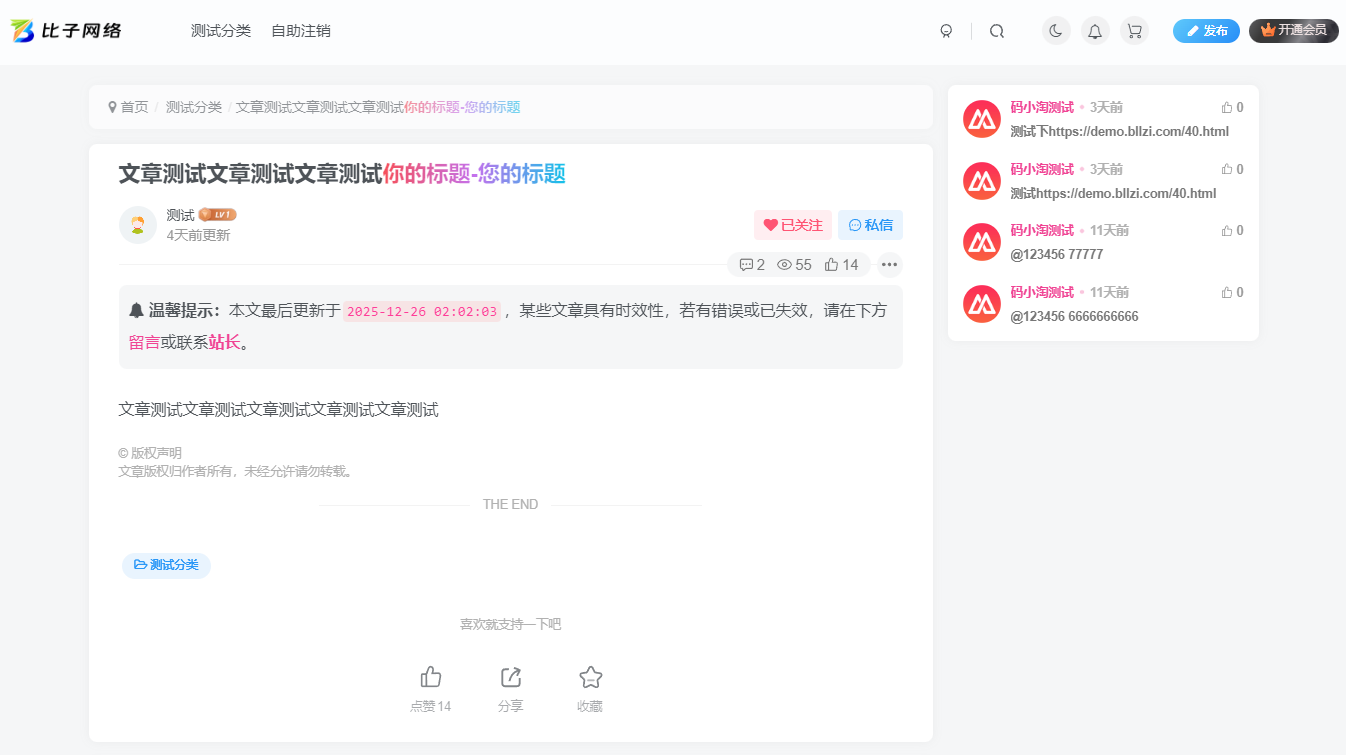The image size is (1346, 755).
Task: Click the 分享 share icon below the article
Action: [x=510, y=678]
